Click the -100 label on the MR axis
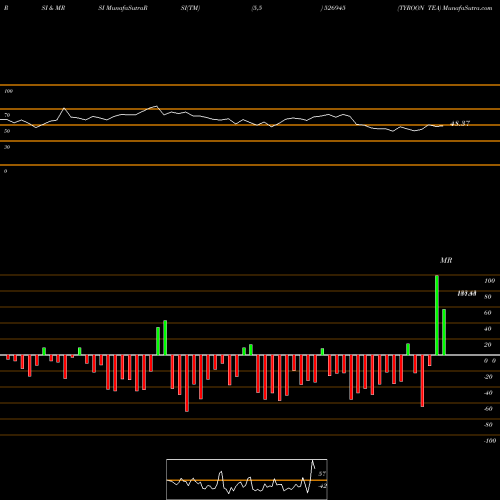The height and width of the screenshot is (500, 500). tap(490, 441)
